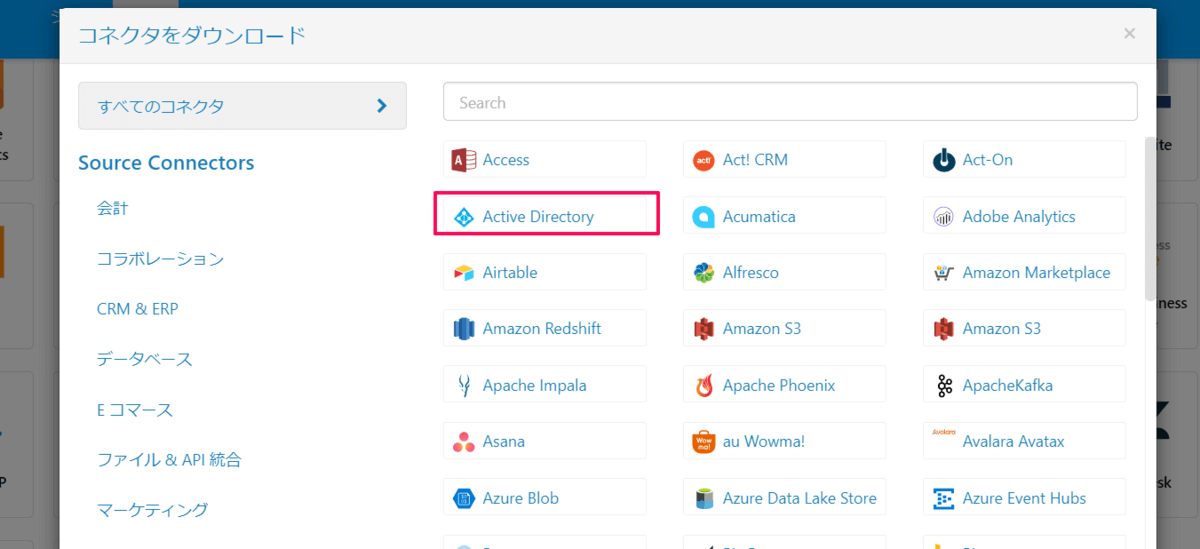The image size is (1200, 549).
Task: Click the Azure Event Hubs icon
Action: [944, 498]
